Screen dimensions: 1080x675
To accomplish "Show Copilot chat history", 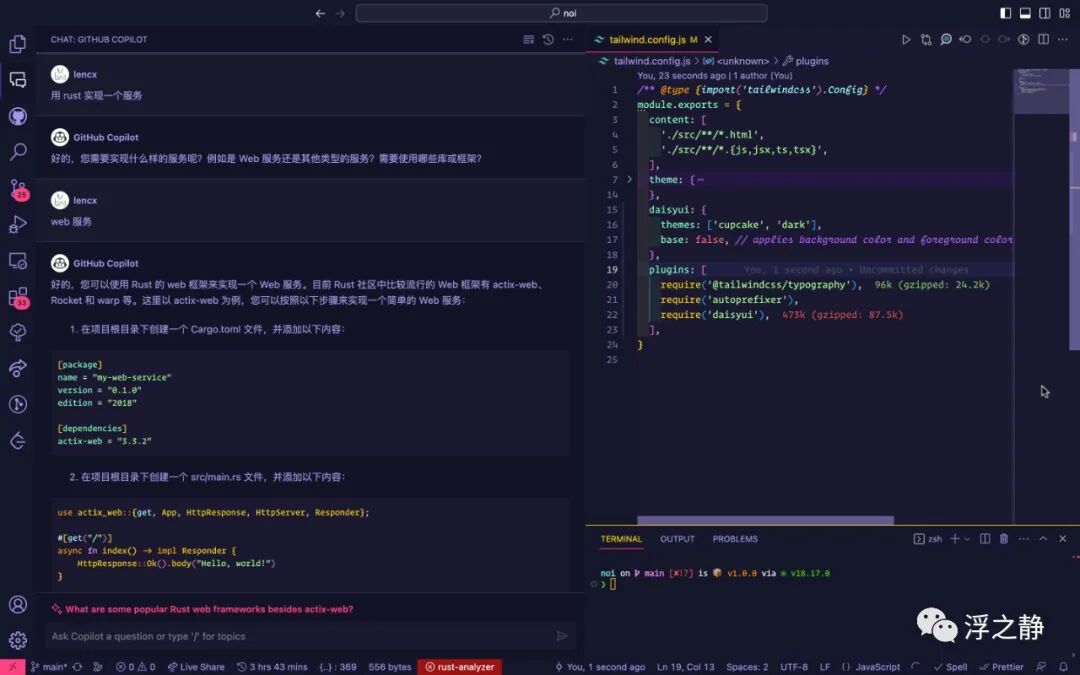I will click(548, 39).
